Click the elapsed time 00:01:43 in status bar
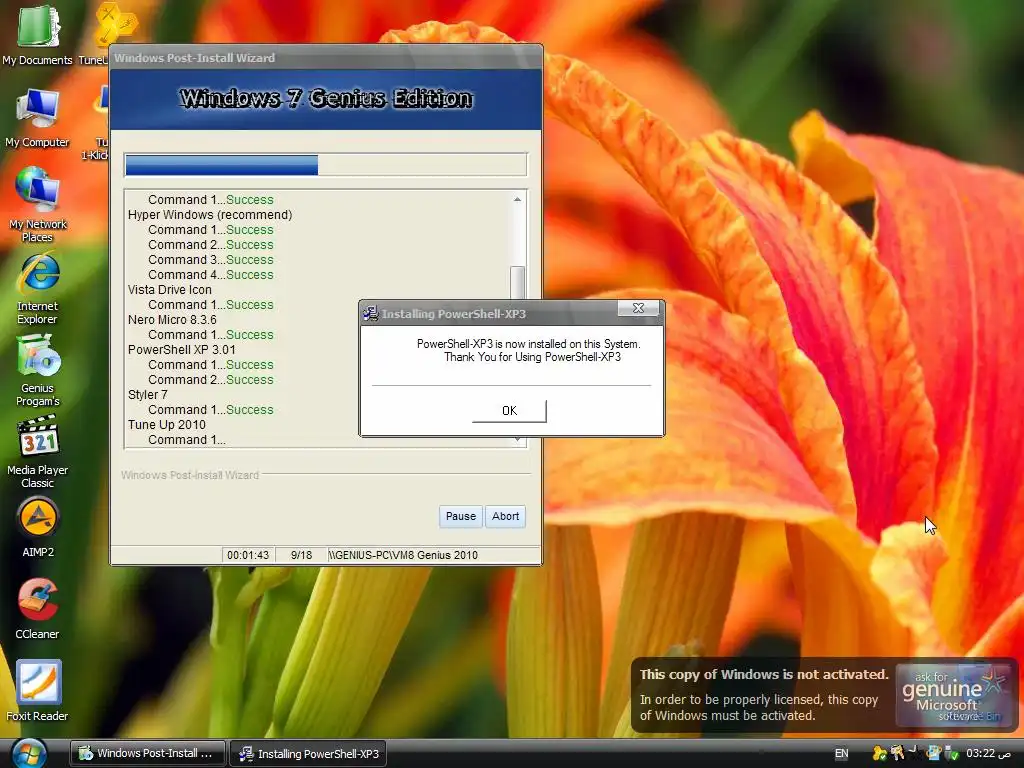Screen dimensions: 1024x768 click(248, 555)
